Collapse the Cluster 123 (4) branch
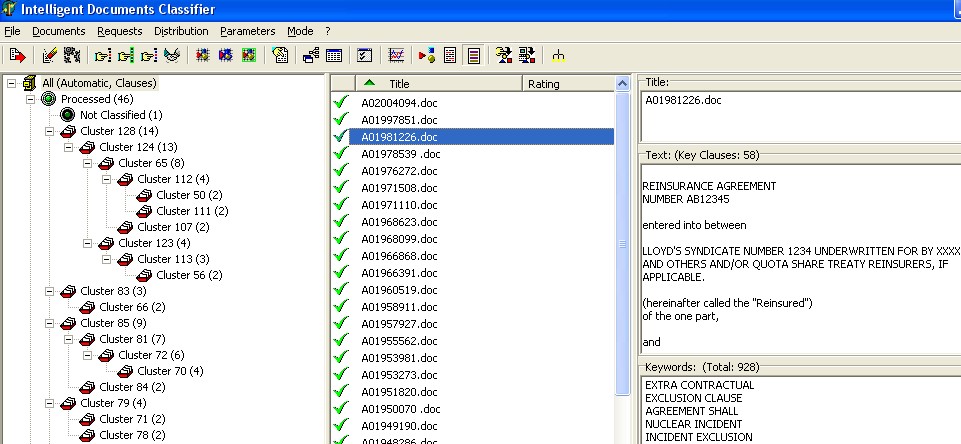961x444 pixels. pyautogui.click(x=88, y=243)
